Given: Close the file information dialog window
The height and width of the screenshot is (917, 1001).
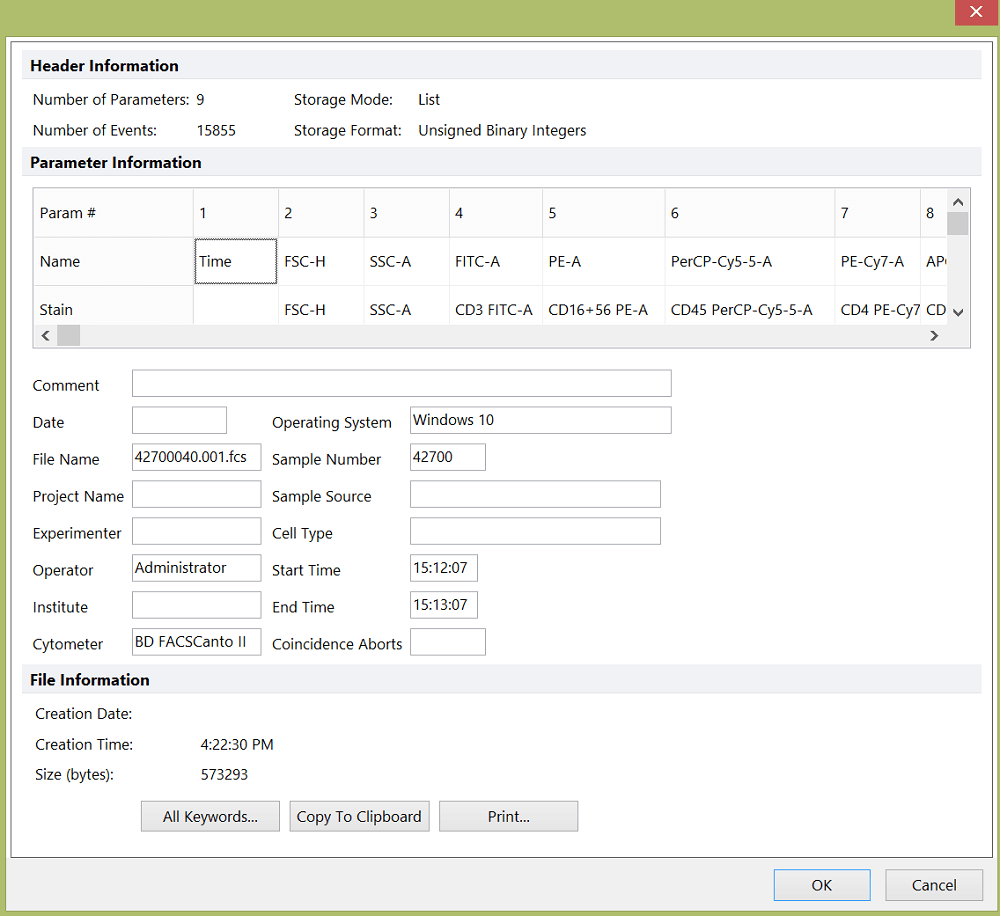Looking at the screenshot, I should pos(976,11).
